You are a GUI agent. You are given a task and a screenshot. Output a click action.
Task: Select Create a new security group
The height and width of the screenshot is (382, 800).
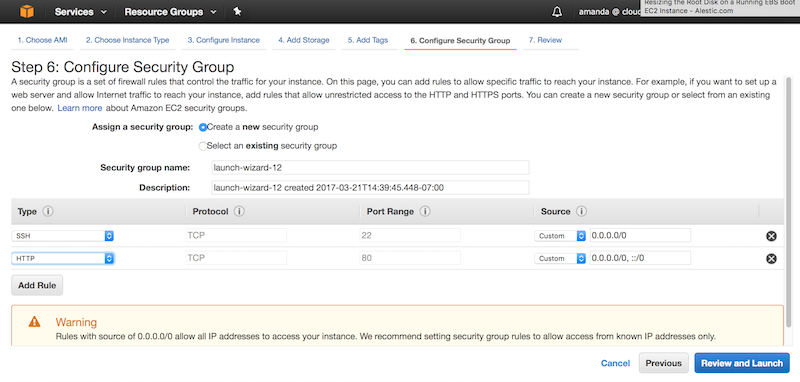click(203, 127)
